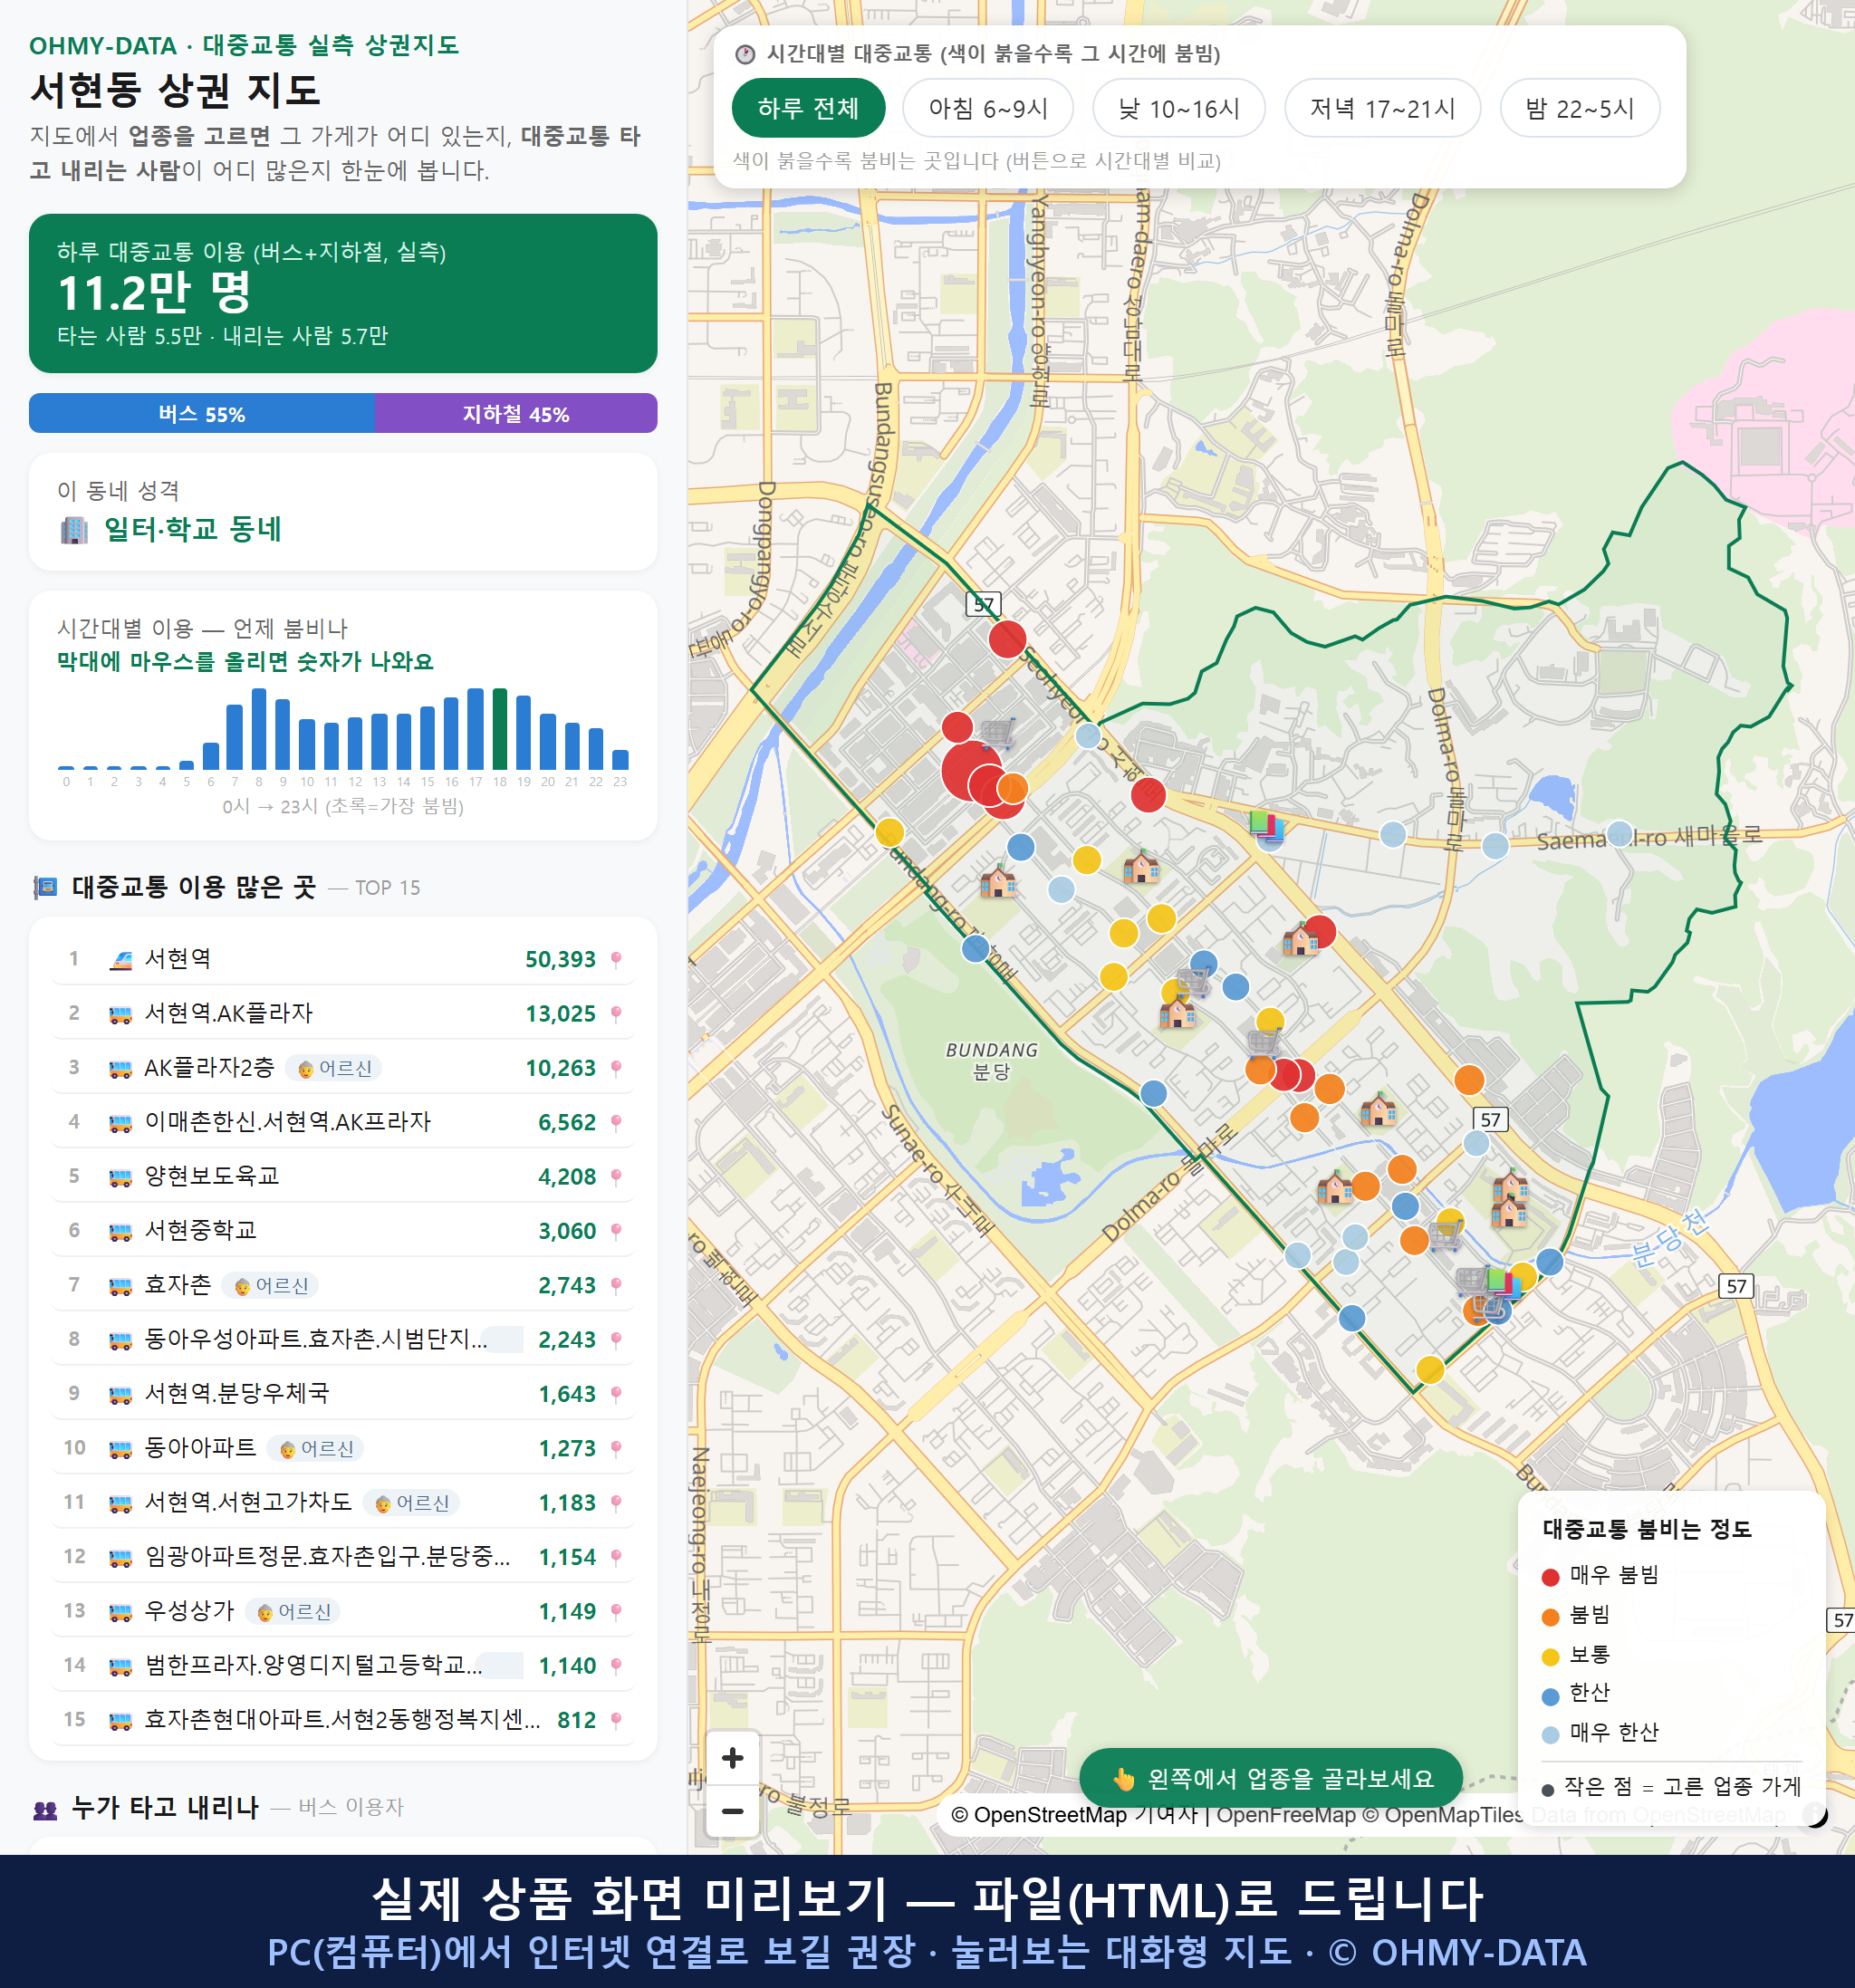Click the 붐빔 orange legend dot
Image resolution: width=1855 pixels, height=1988 pixels.
coord(1551,1617)
